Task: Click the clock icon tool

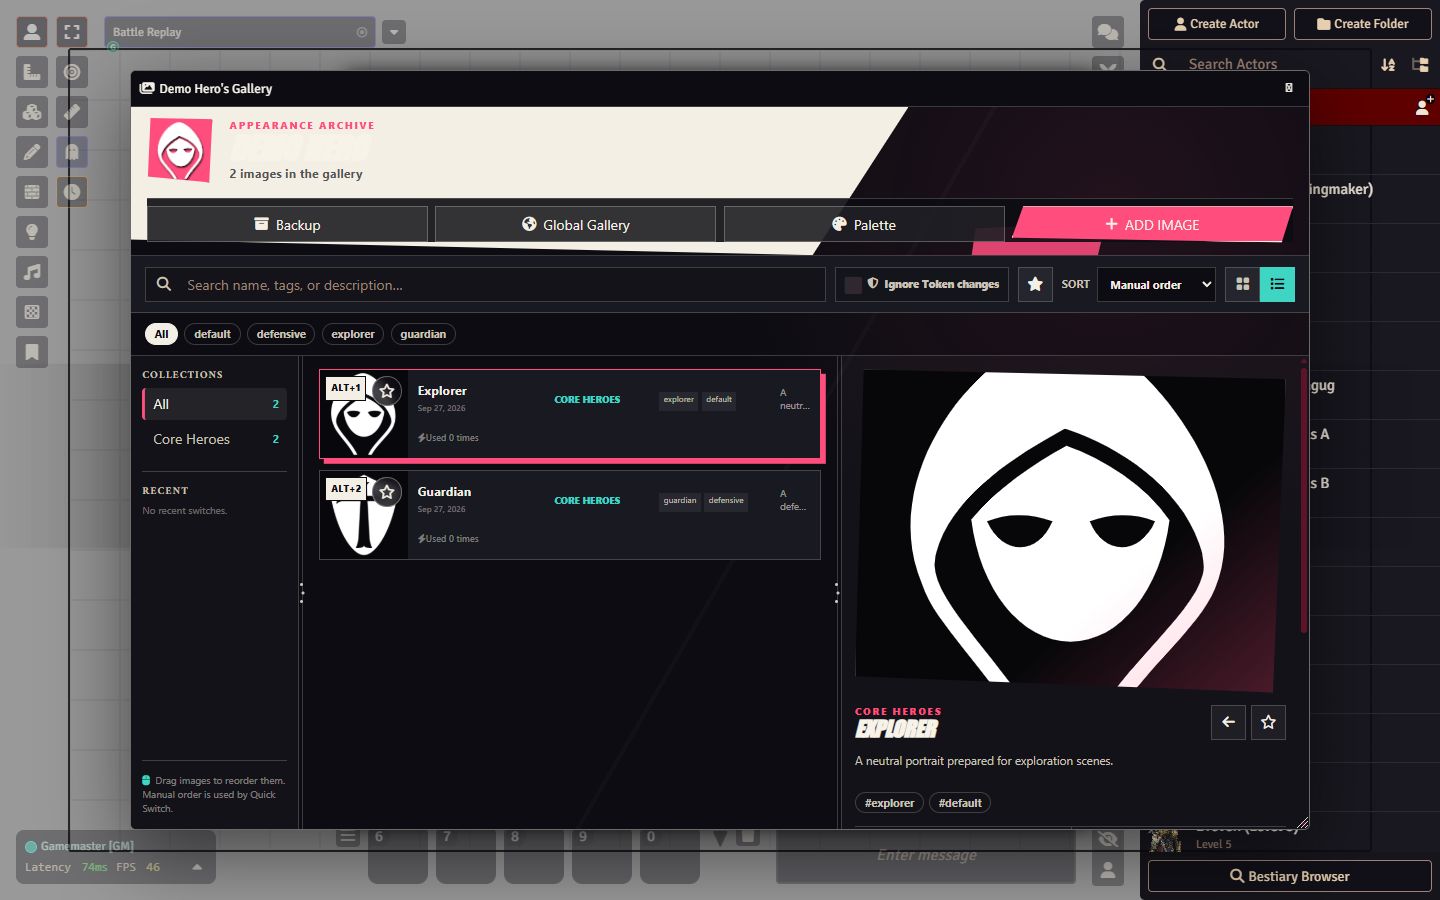Action: coord(72,192)
